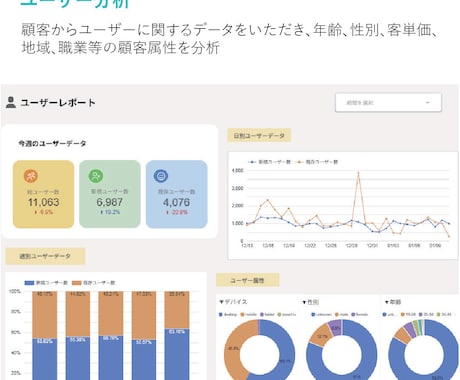Click the new users value 6,987
Screen dimensions: 460x380
pos(109,202)
